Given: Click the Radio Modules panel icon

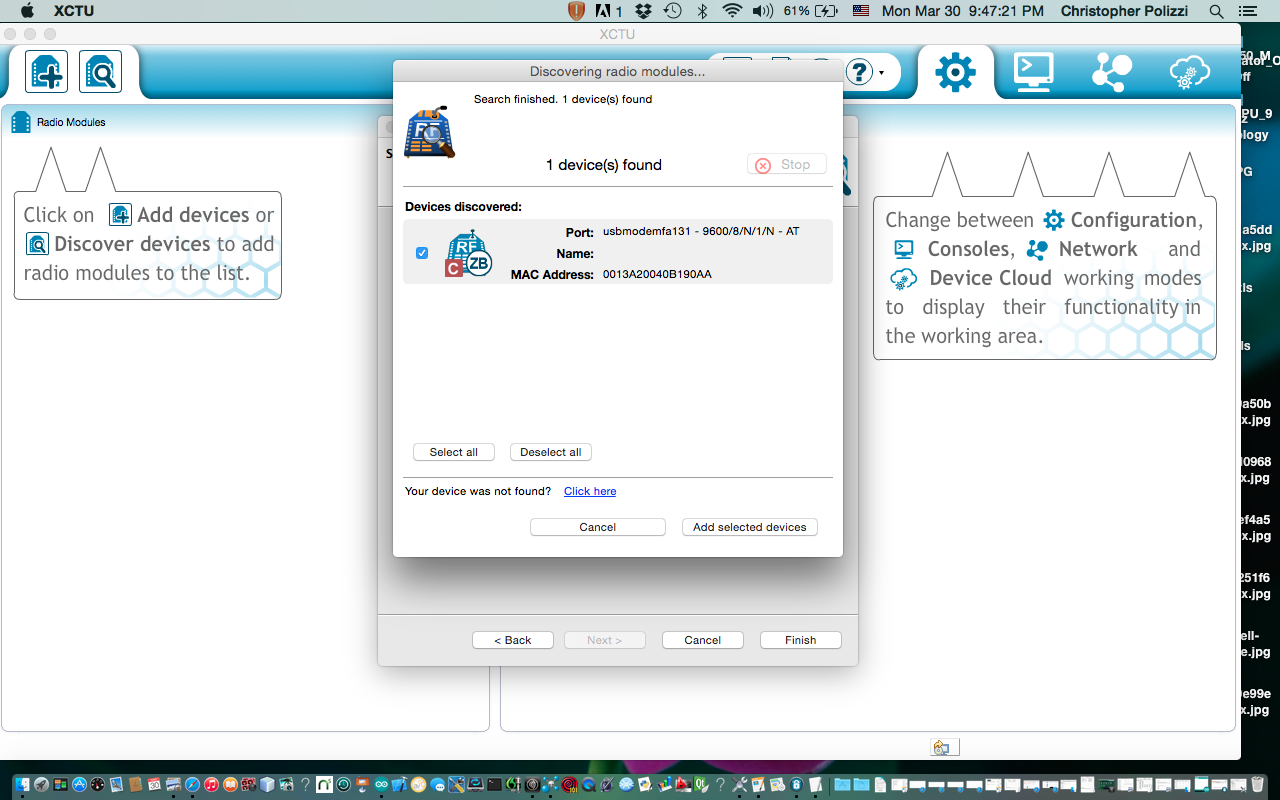Looking at the screenshot, I should tap(21, 122).
